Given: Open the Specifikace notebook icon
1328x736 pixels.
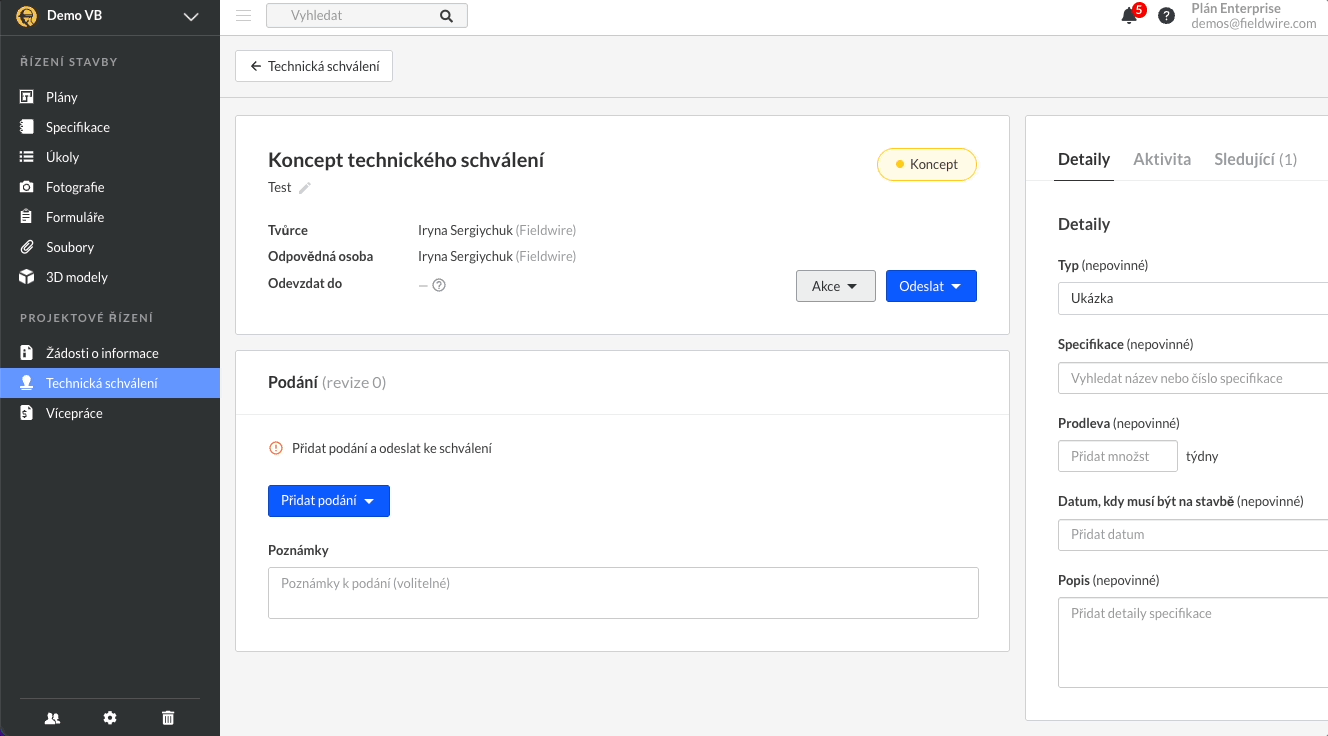Looking at the screenshot, I should 27,127.
